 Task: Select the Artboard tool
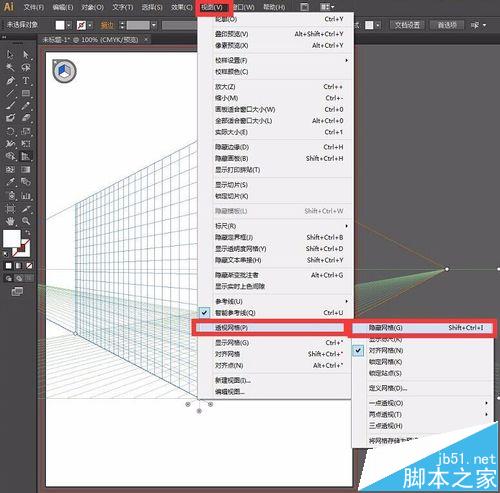10,209
